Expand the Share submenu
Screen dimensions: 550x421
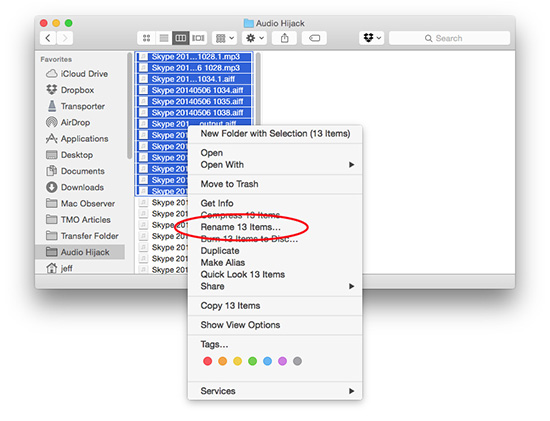275,286
